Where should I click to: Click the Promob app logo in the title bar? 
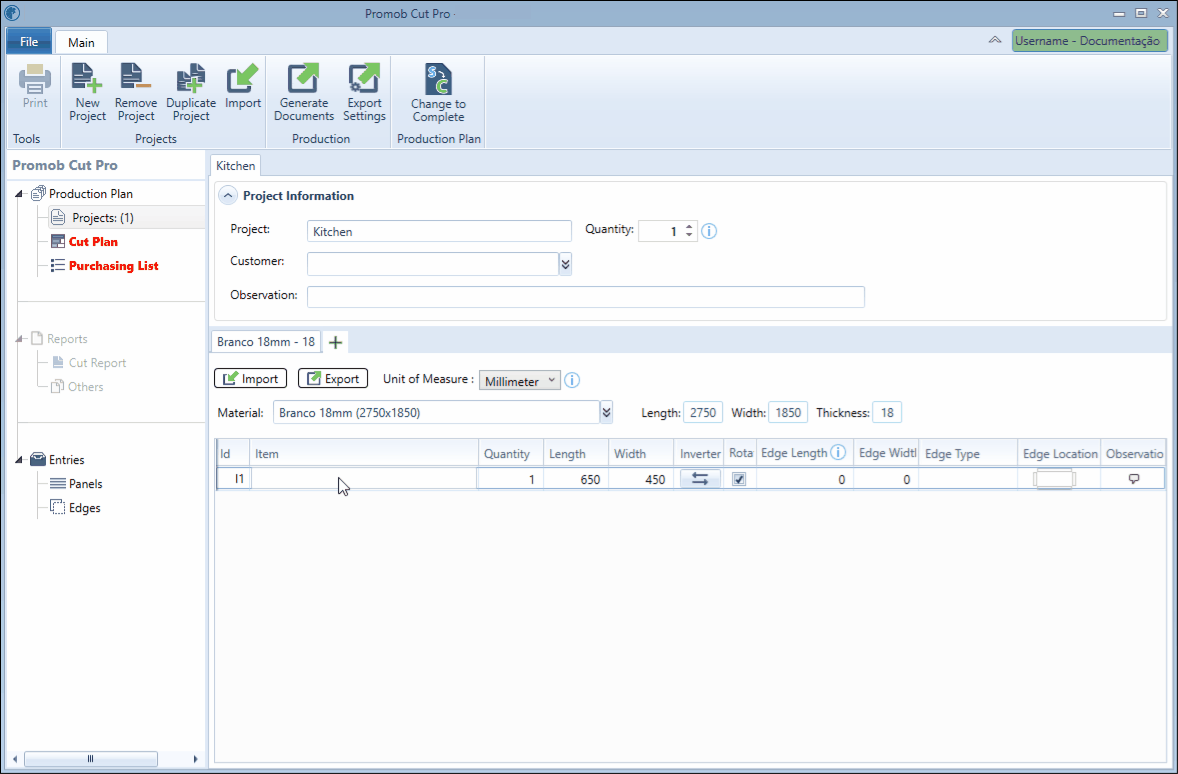pyautogui.click(x=12, y=13)
